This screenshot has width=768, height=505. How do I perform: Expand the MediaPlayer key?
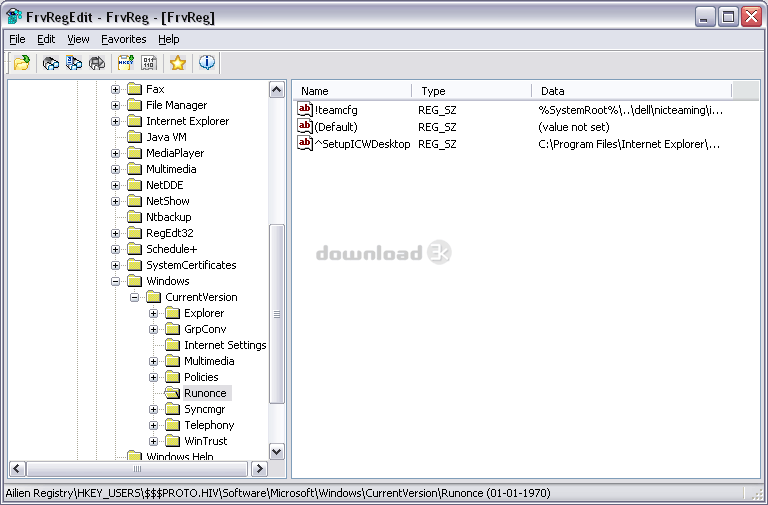click(x=115, y=153)
